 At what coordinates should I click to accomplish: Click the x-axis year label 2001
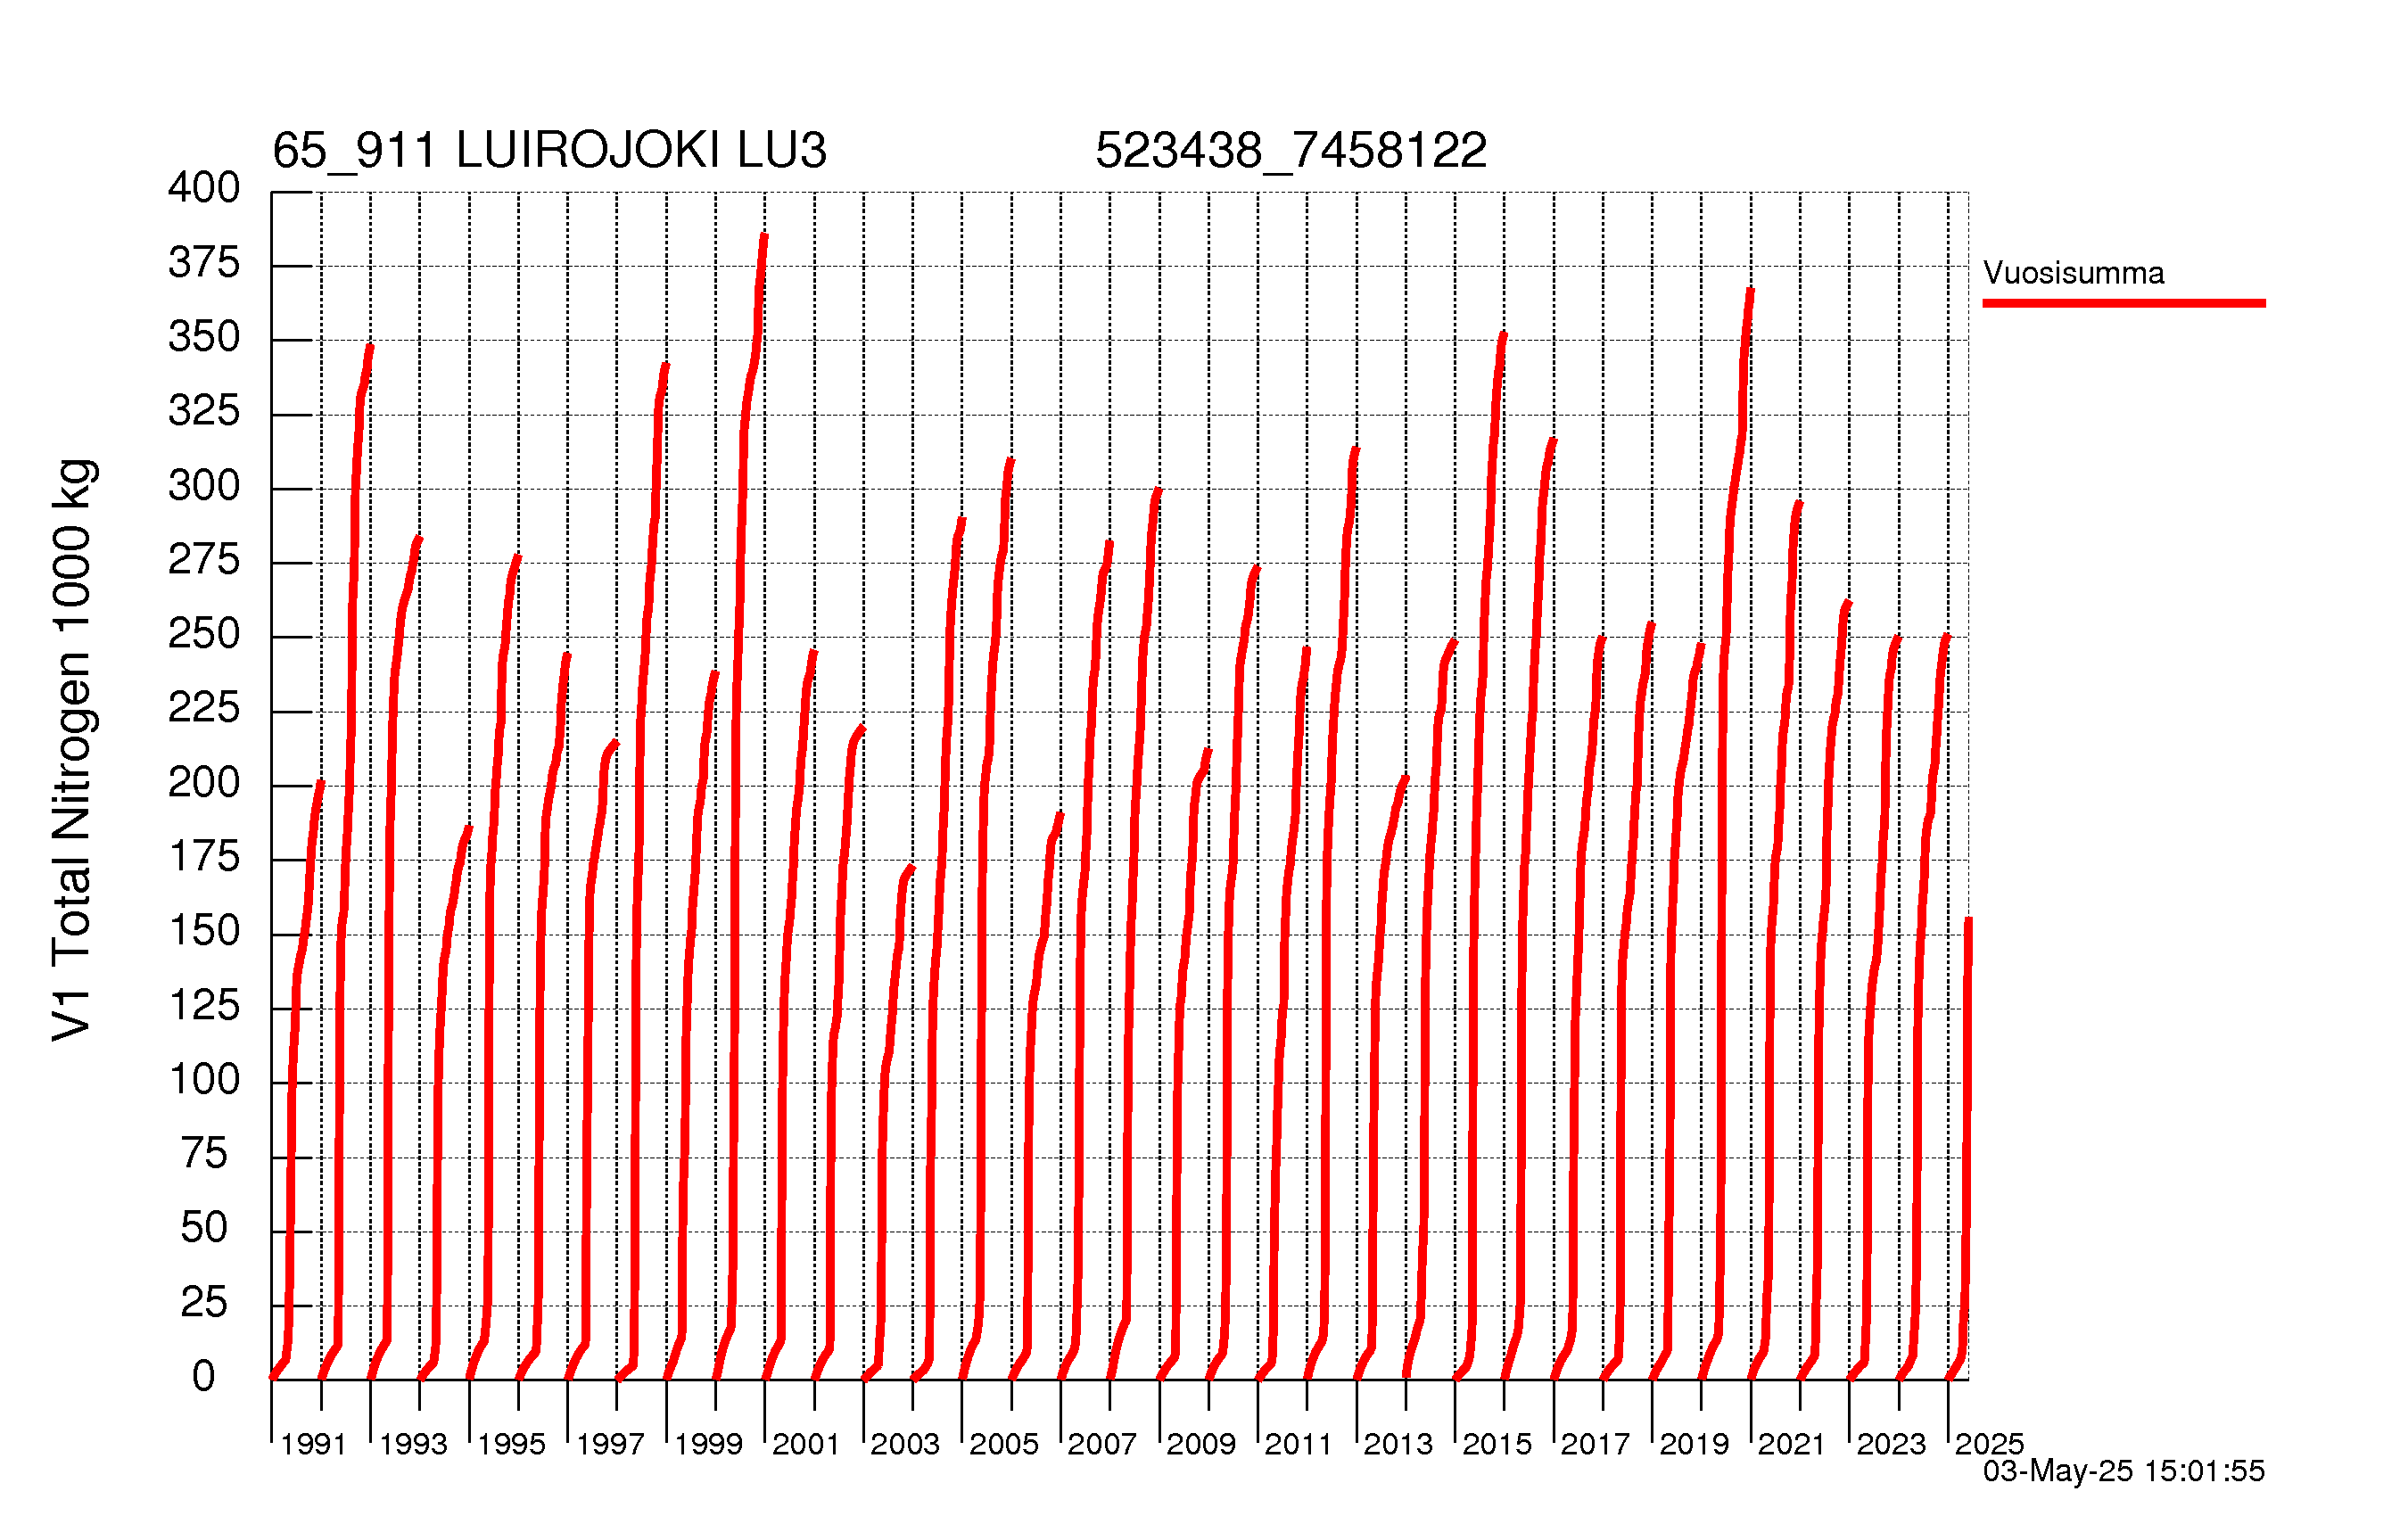pos(806,1445)
